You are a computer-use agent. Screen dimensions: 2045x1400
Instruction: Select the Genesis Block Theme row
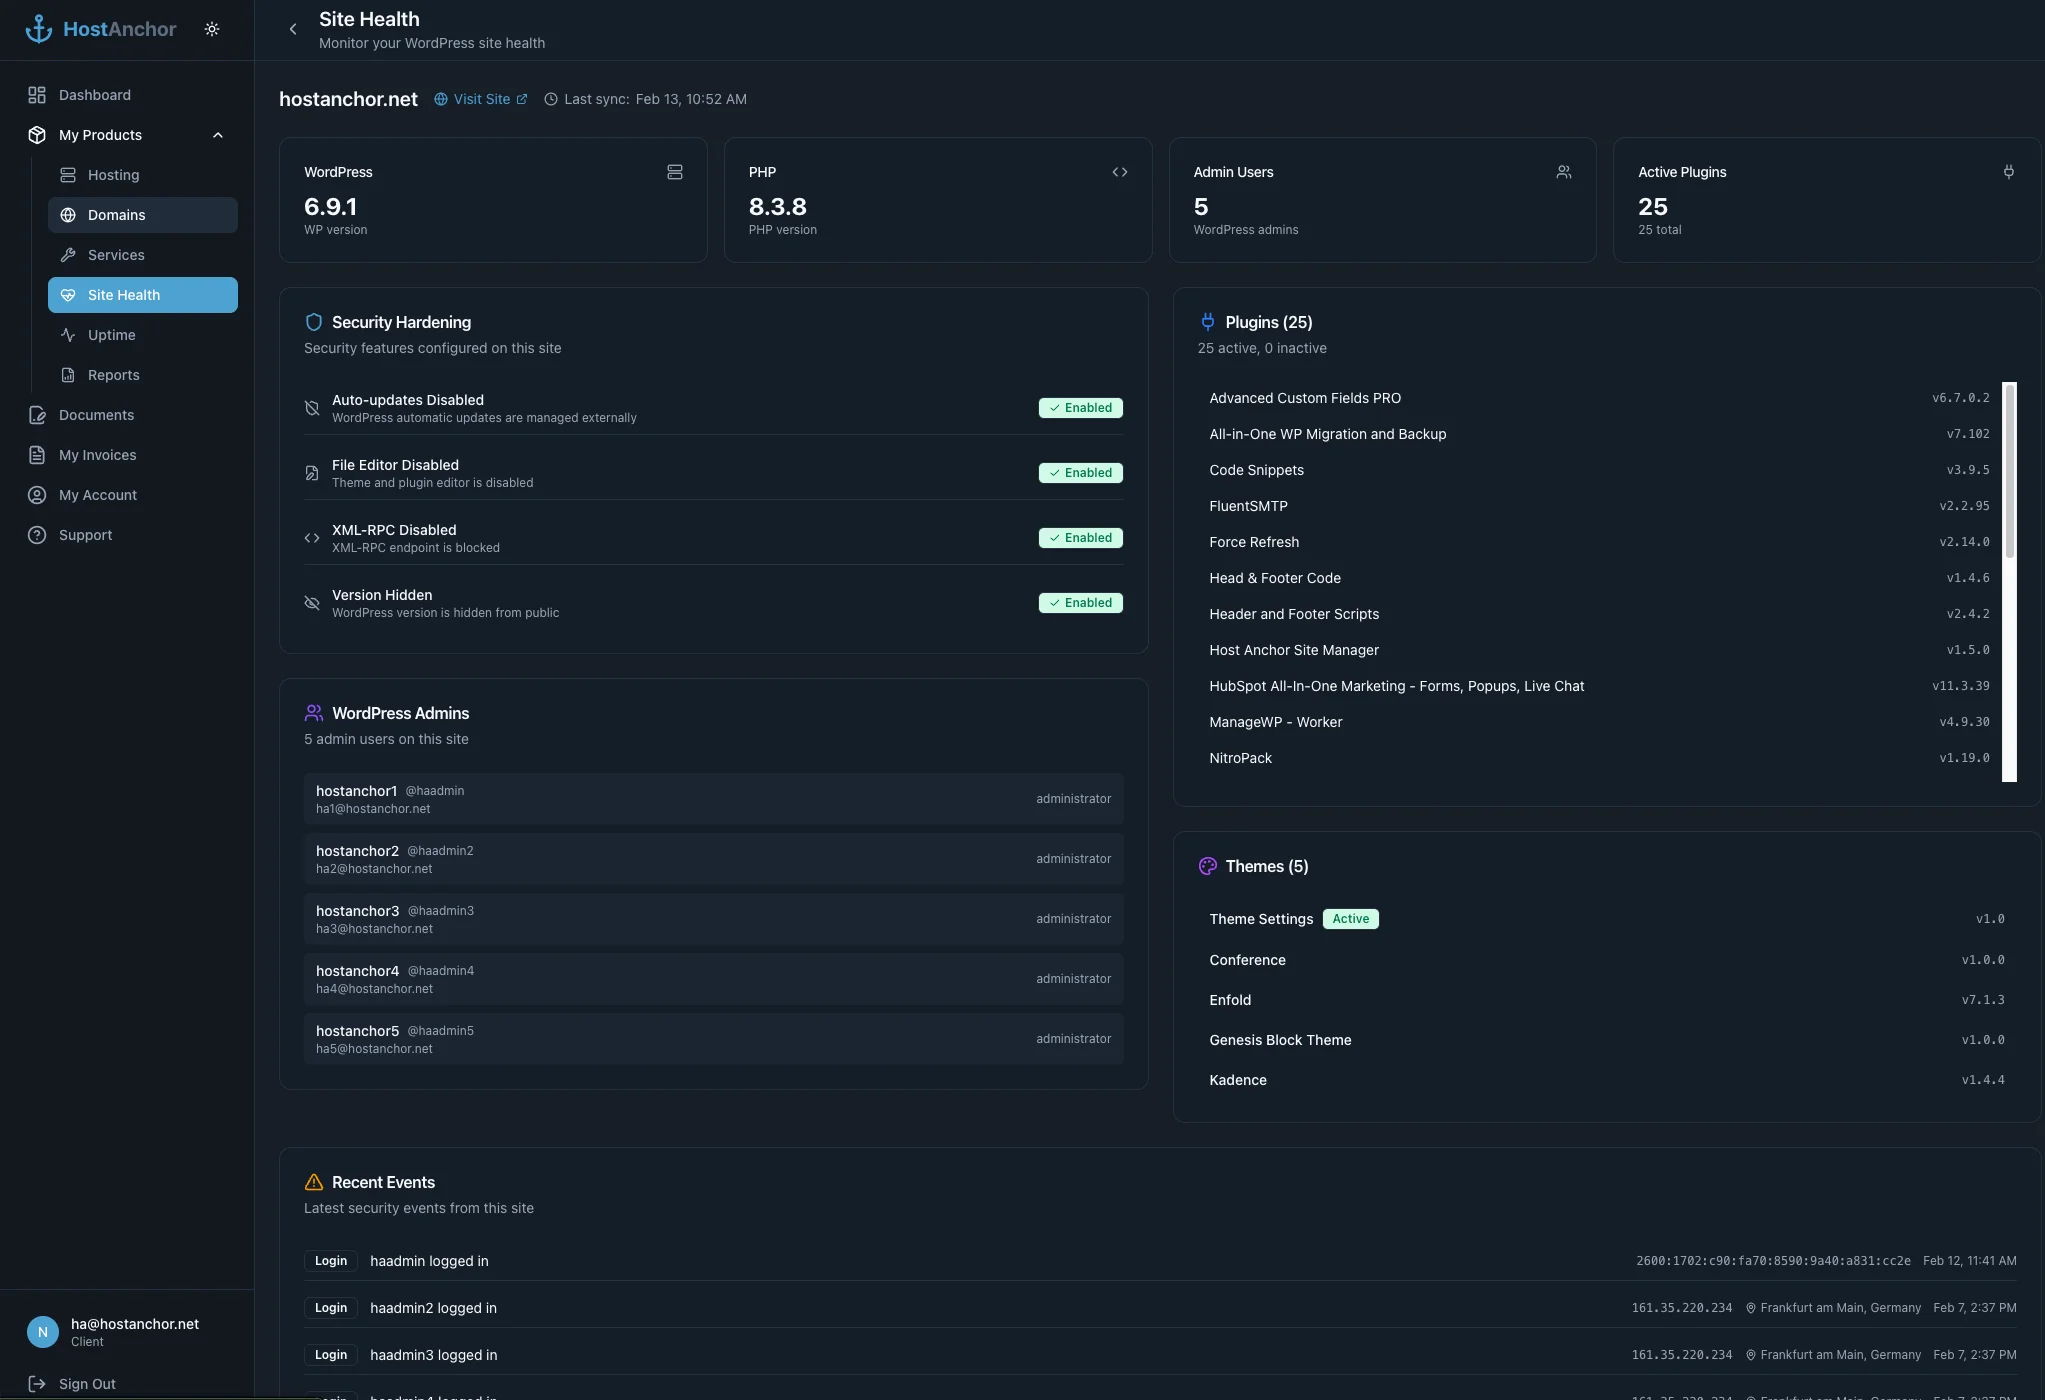[1607, 1040]
